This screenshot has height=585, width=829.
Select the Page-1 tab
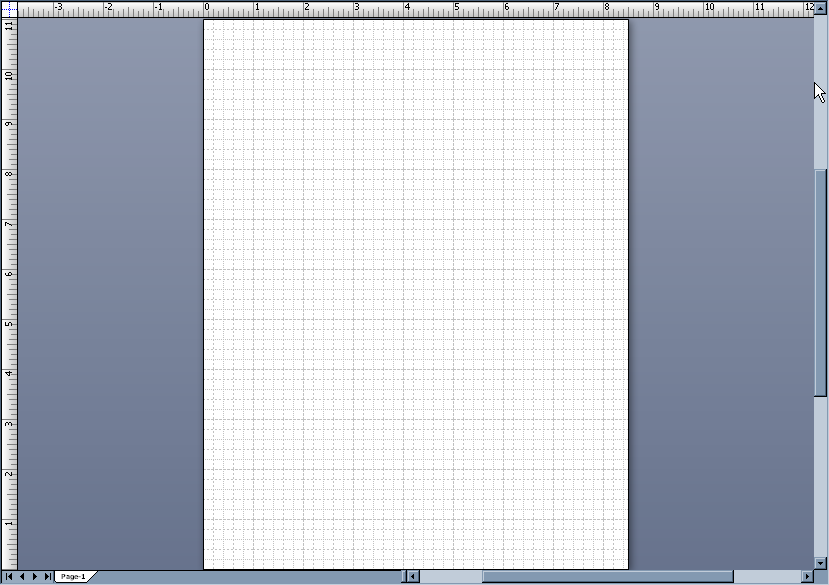pyautogui.click(x=73, y=577)
